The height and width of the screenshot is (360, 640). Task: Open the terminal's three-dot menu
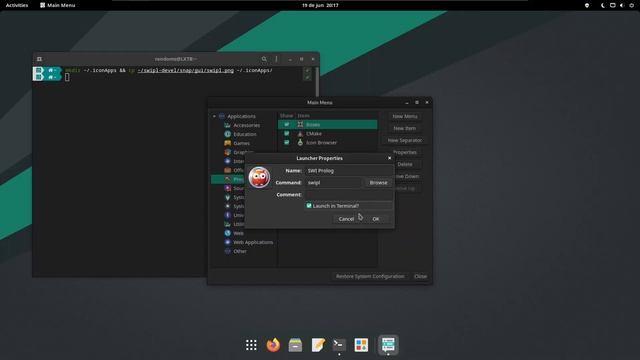click(276, 59)
